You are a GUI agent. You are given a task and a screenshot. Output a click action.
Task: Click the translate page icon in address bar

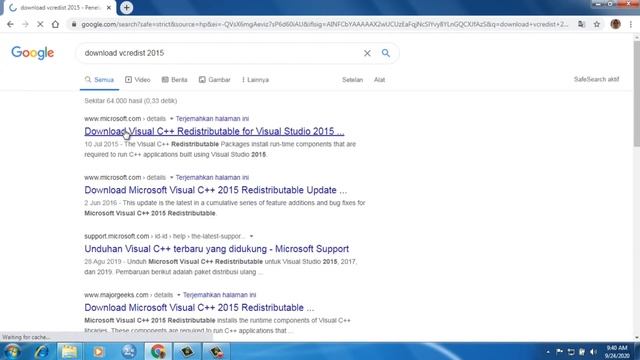581,24
